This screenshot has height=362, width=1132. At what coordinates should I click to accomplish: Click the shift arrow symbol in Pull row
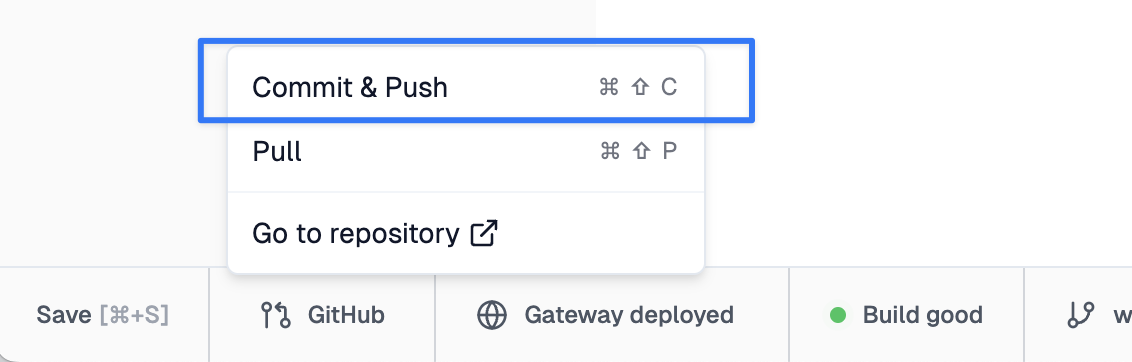[641, 151]
